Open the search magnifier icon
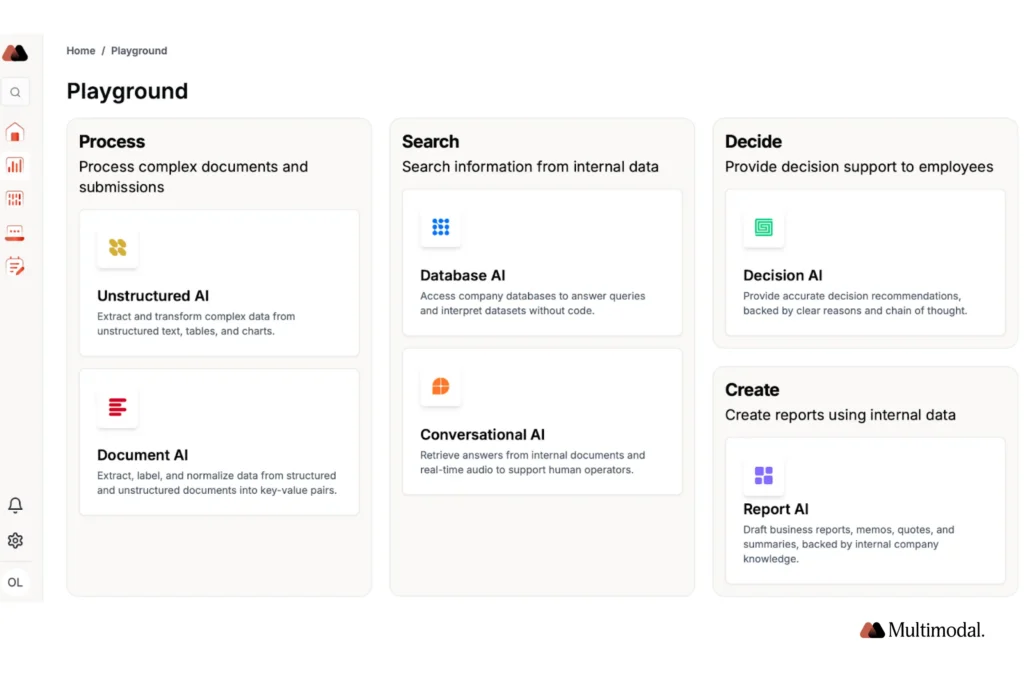The width and height of the screenshot is (1024, 682). [15, 91]
